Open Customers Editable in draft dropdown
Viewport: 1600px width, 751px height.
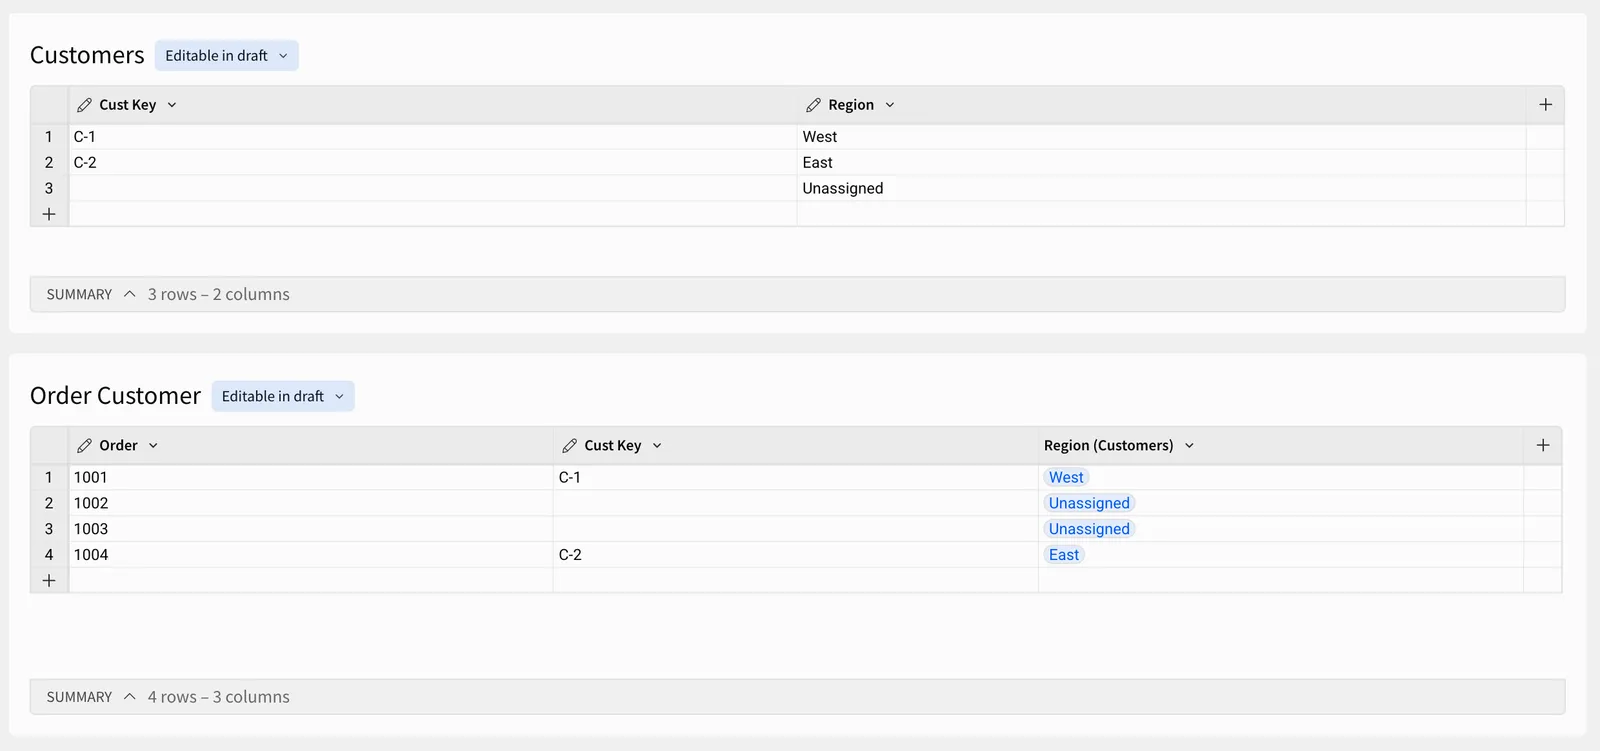click(x=226, y=56)
